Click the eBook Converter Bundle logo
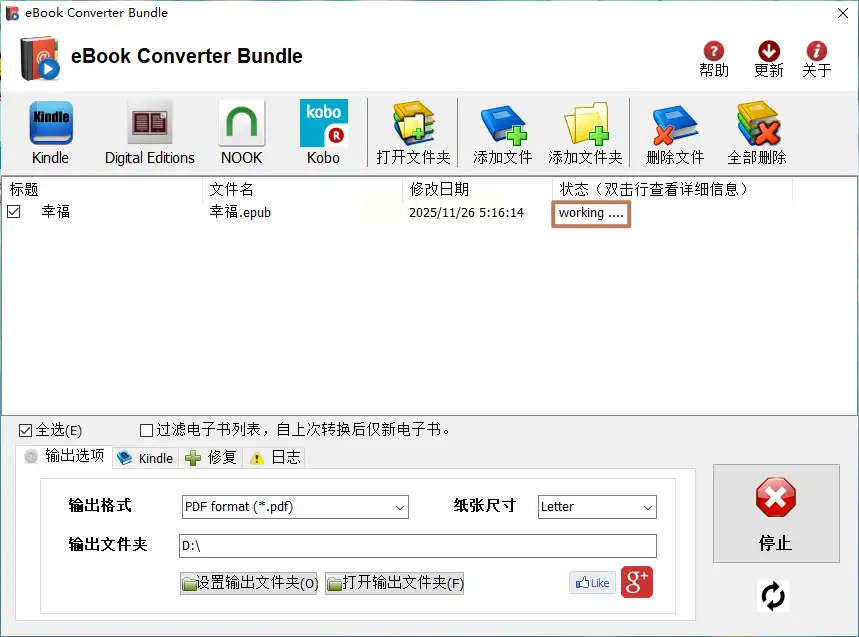 [39, 58]
